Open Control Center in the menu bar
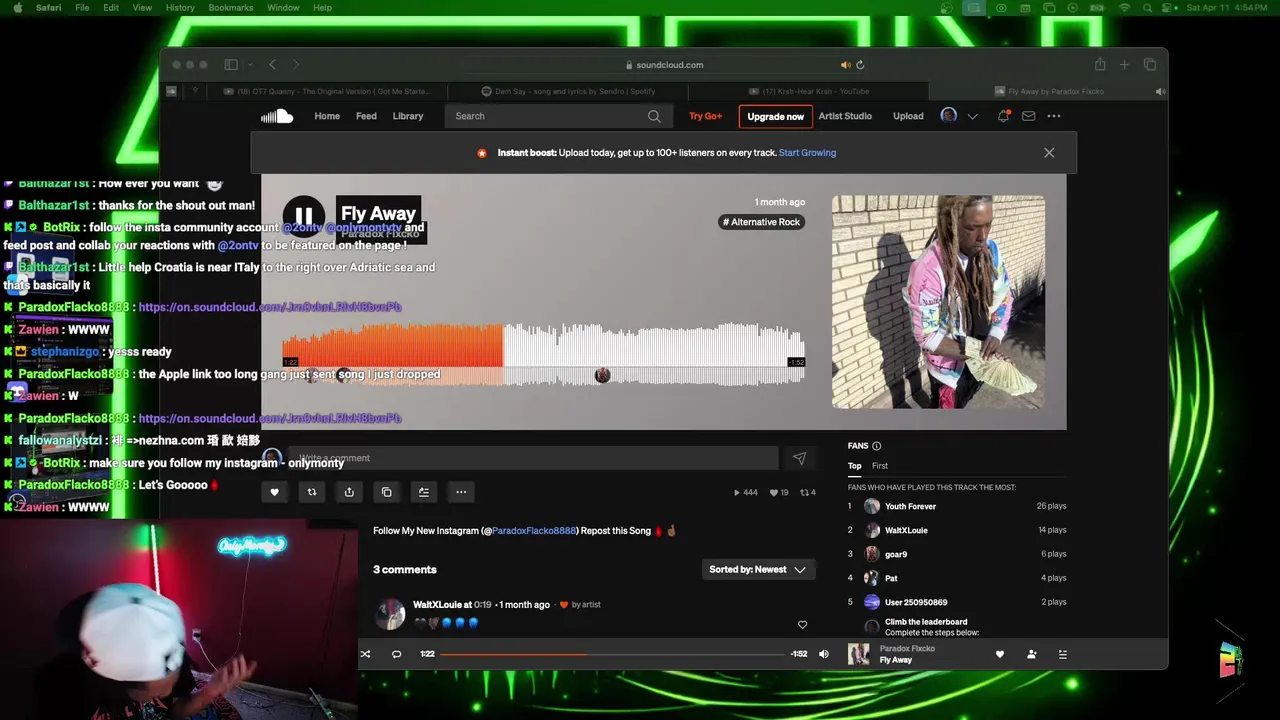 (x=1166, y=8)
